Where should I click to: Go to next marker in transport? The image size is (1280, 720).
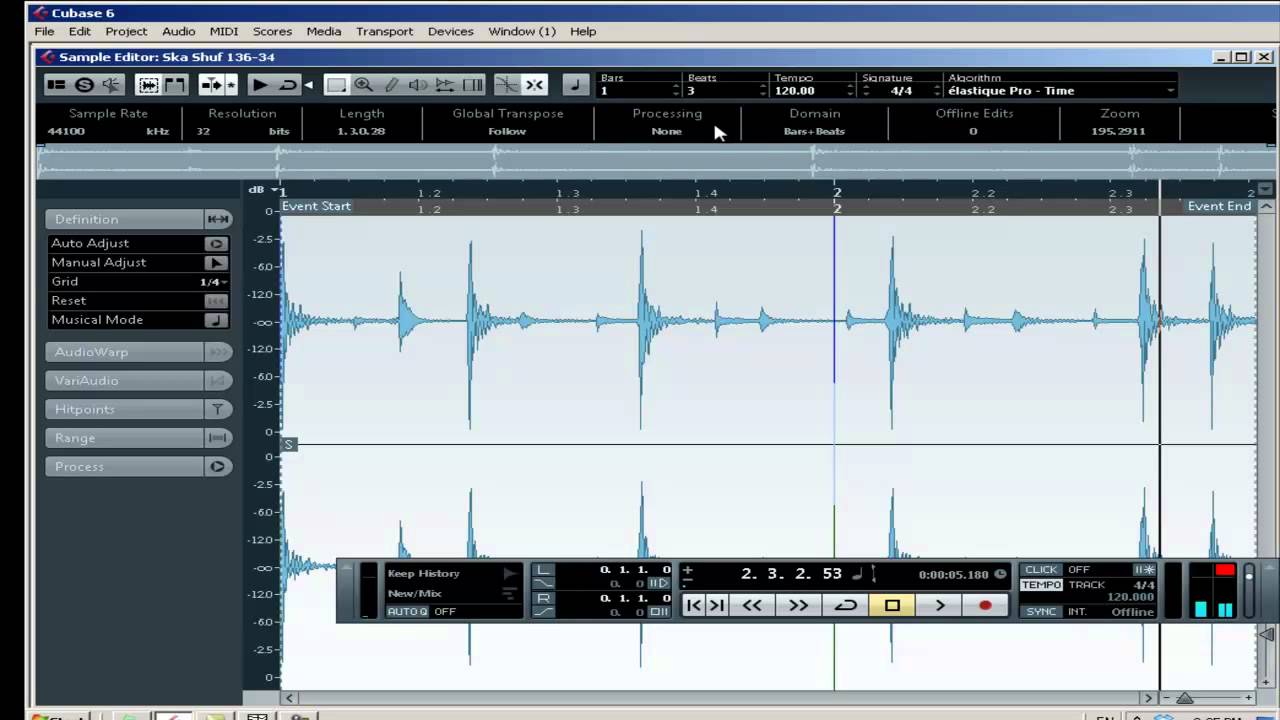click(x=717, y=605)
